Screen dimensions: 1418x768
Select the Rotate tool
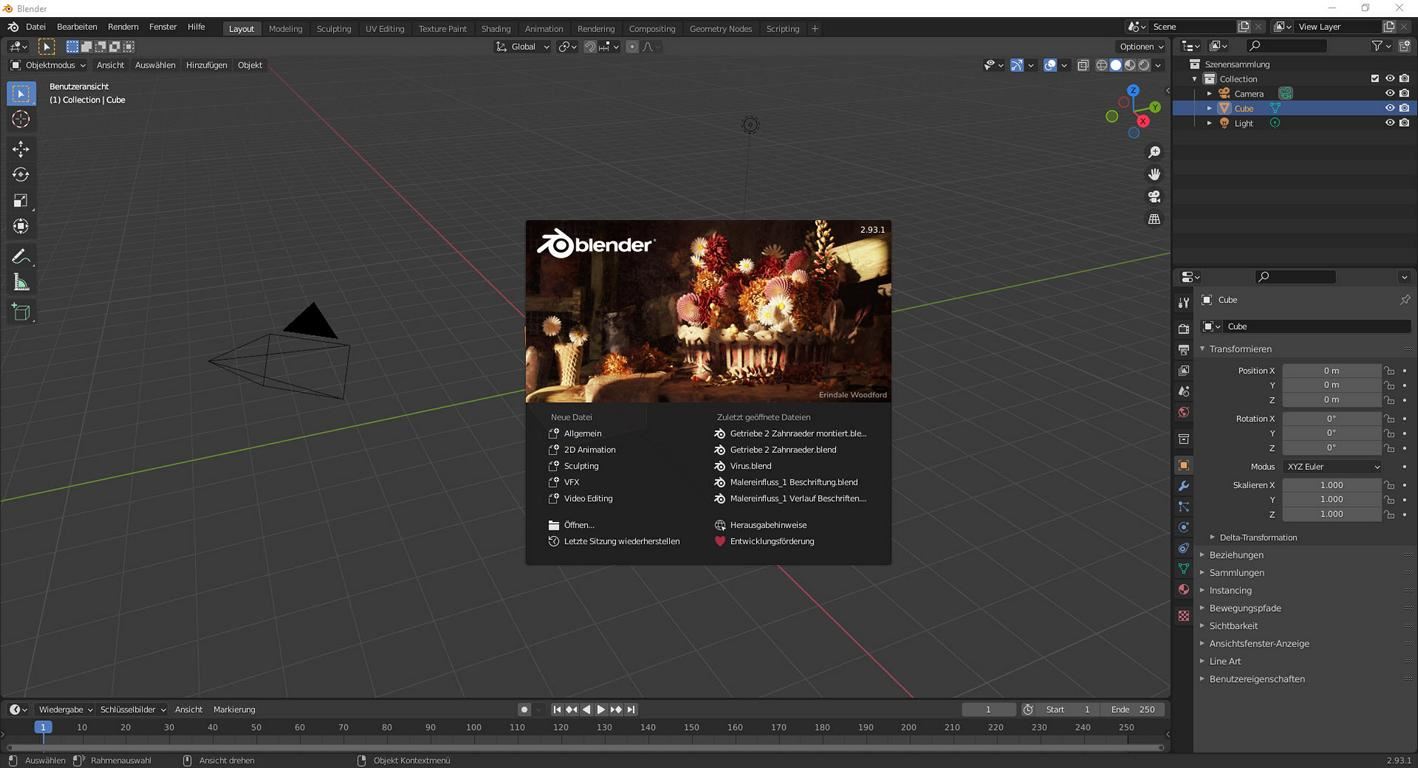[20, 175]
